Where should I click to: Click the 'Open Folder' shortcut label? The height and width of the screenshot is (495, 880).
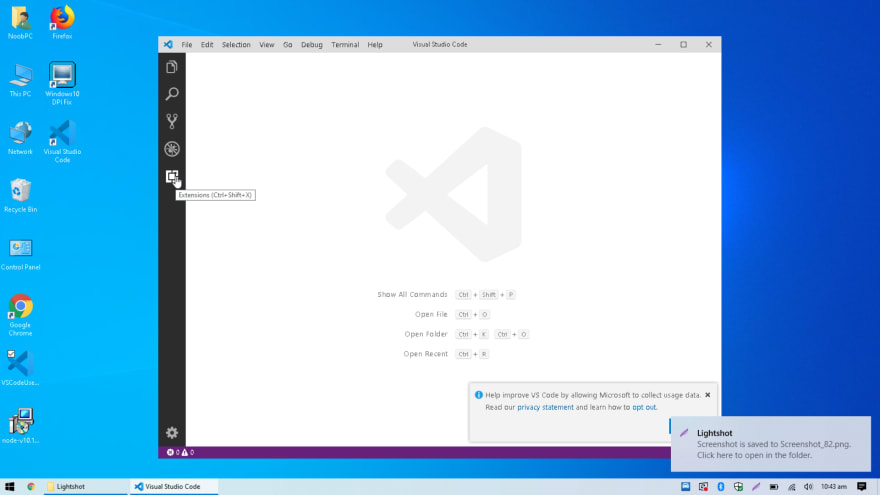[426, 334]
